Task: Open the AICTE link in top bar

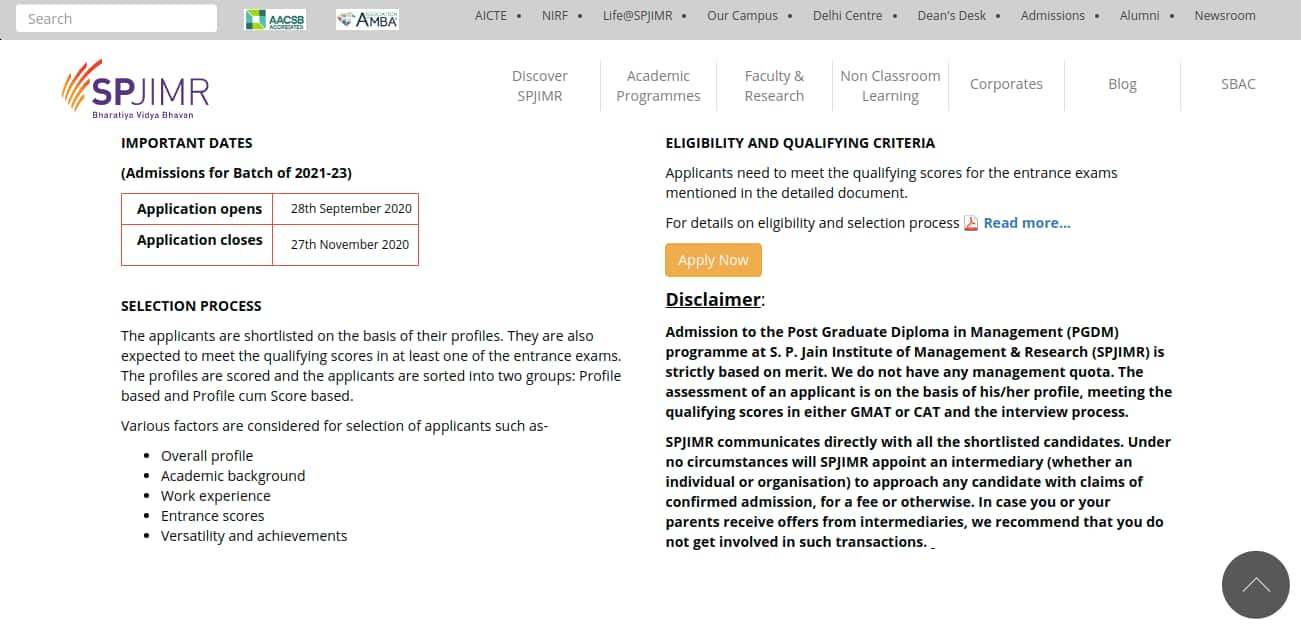Action: click(490, 16)
